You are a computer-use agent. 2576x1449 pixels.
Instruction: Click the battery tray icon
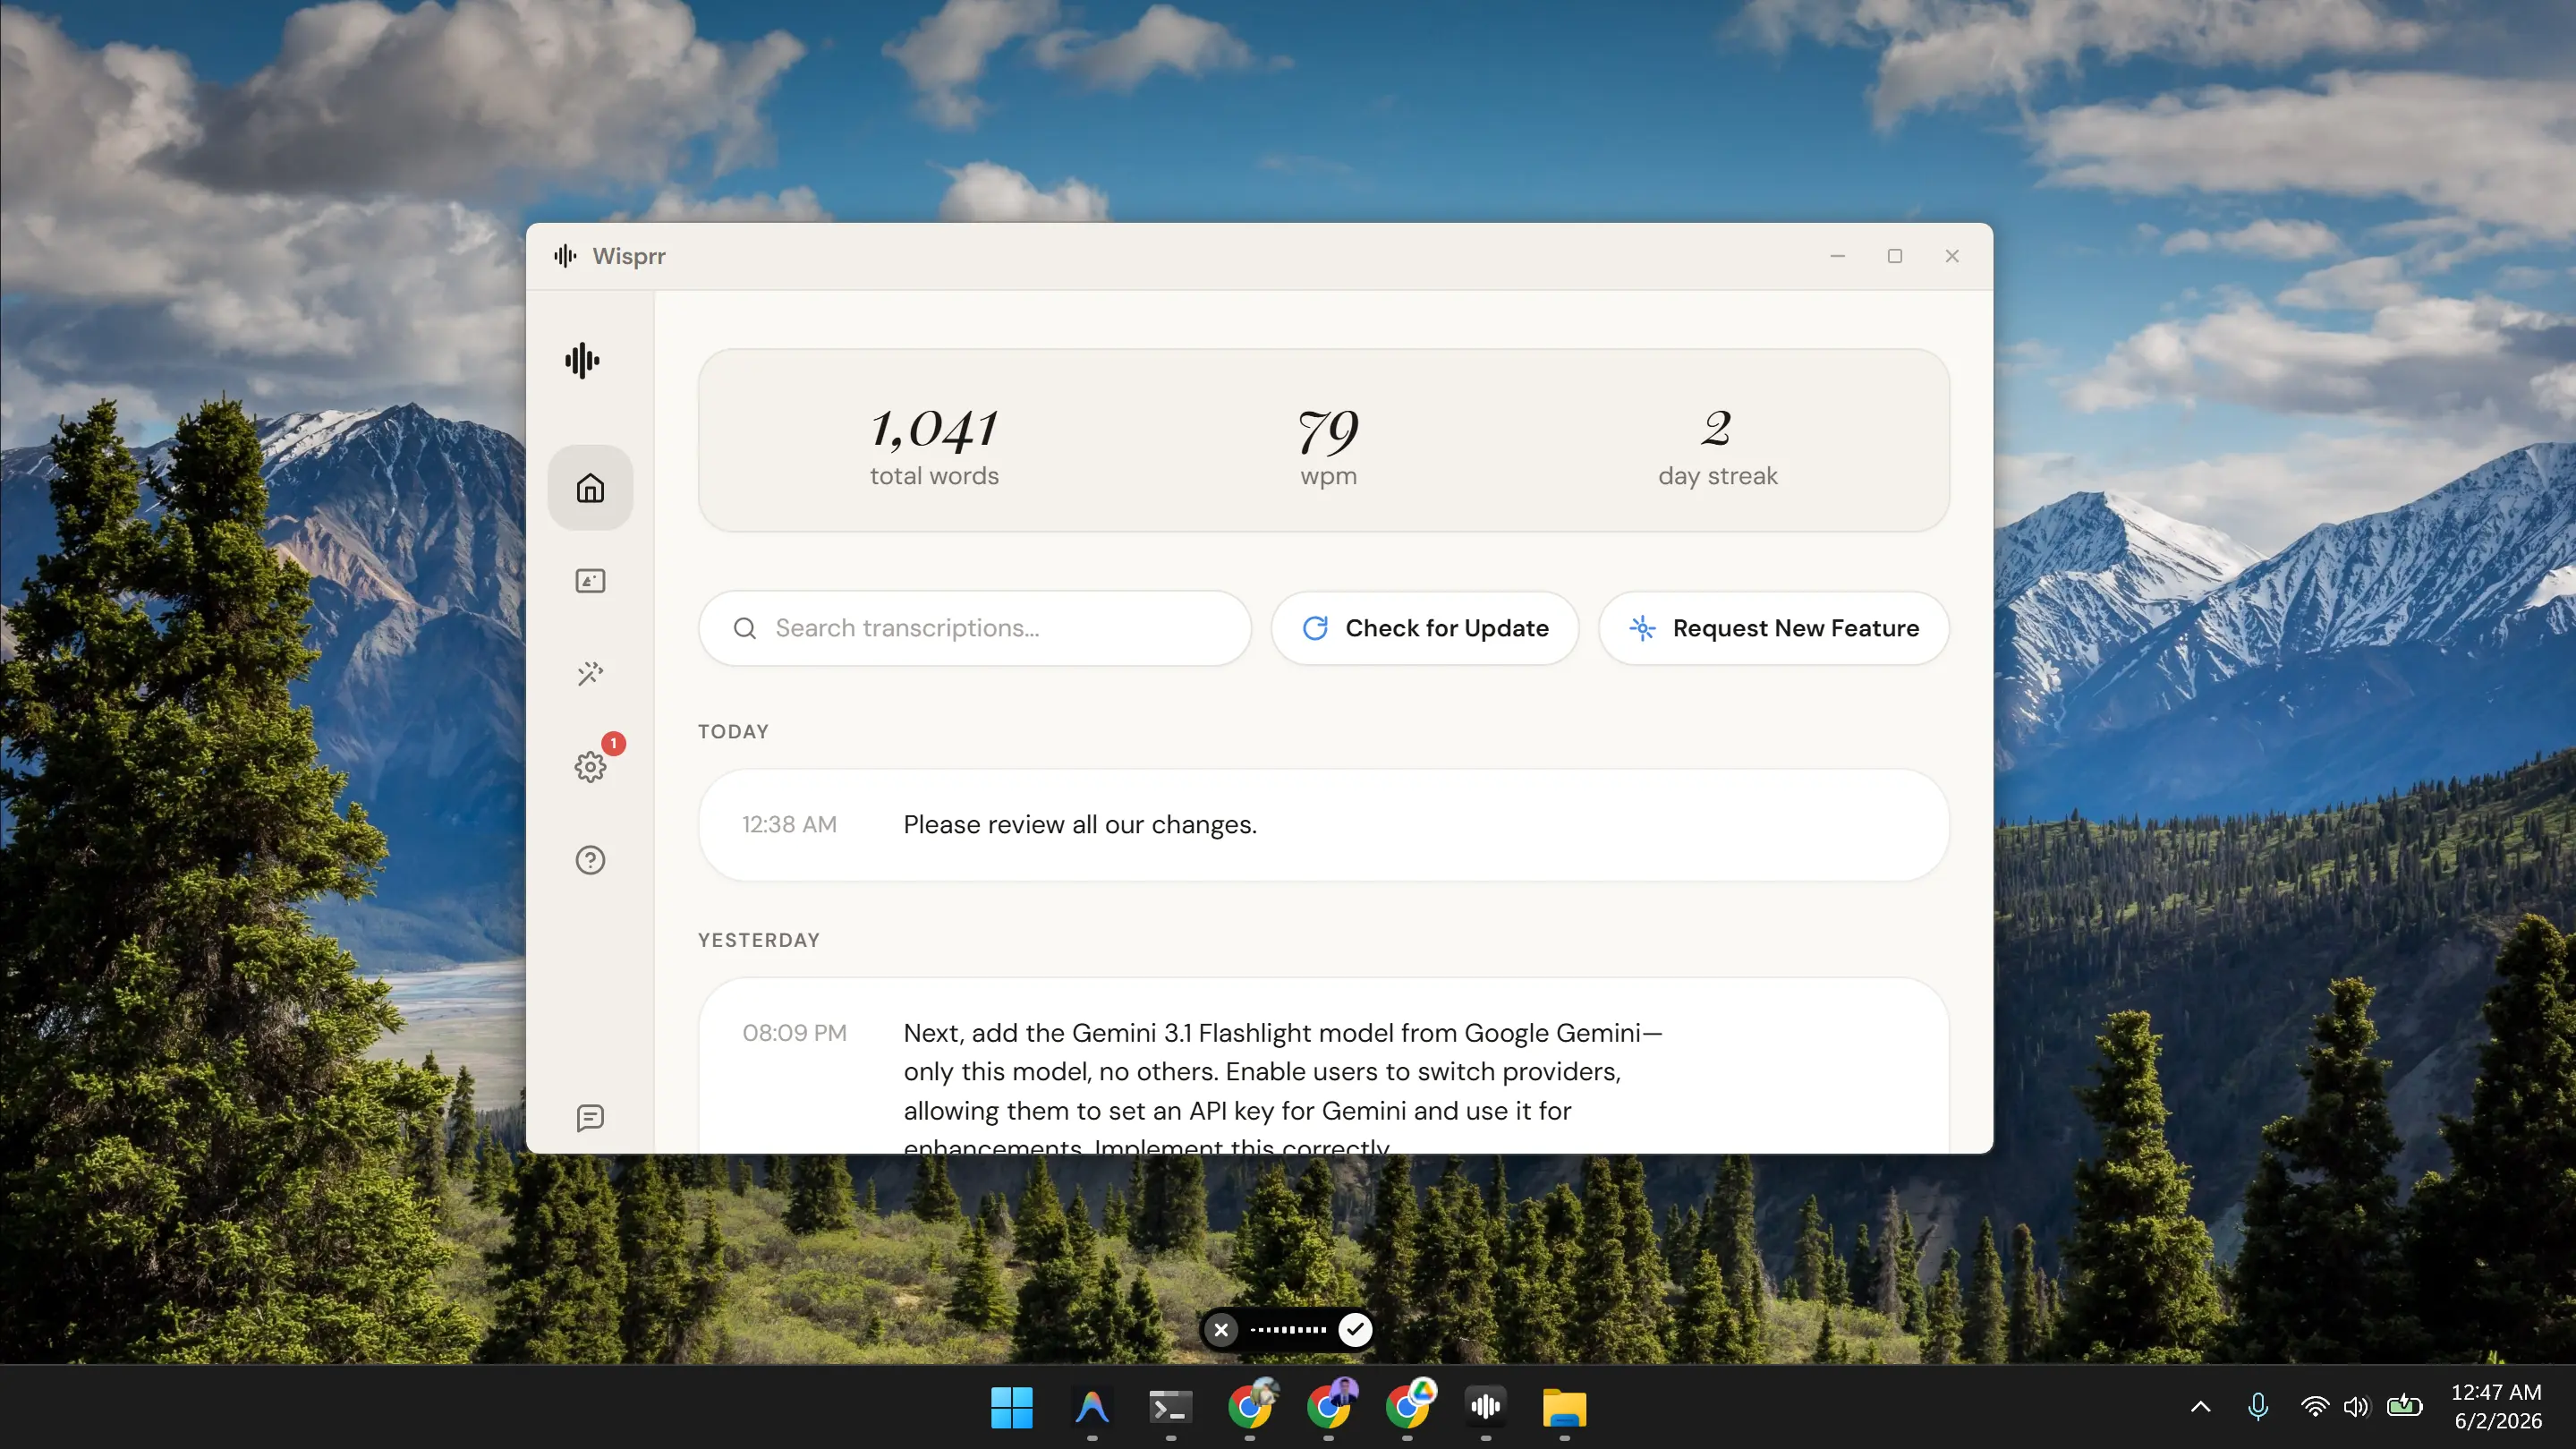2405,1407
